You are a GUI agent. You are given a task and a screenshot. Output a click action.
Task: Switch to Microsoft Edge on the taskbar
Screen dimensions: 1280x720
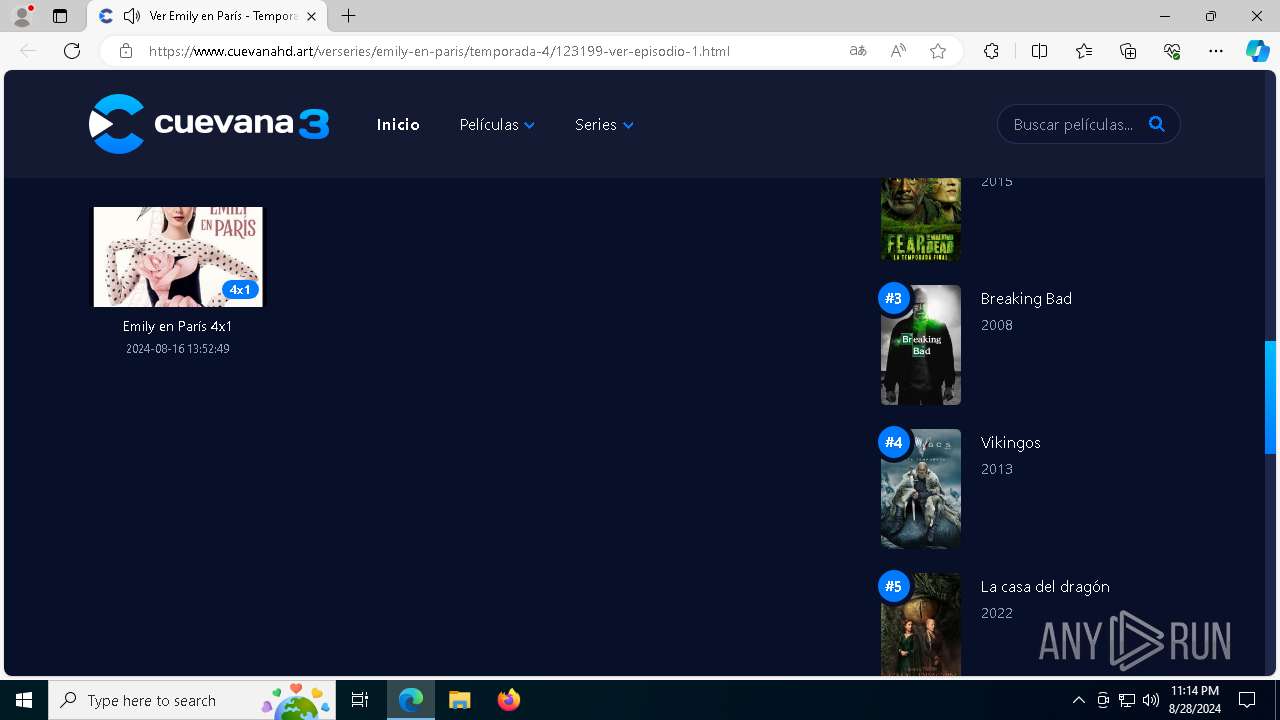411,700
